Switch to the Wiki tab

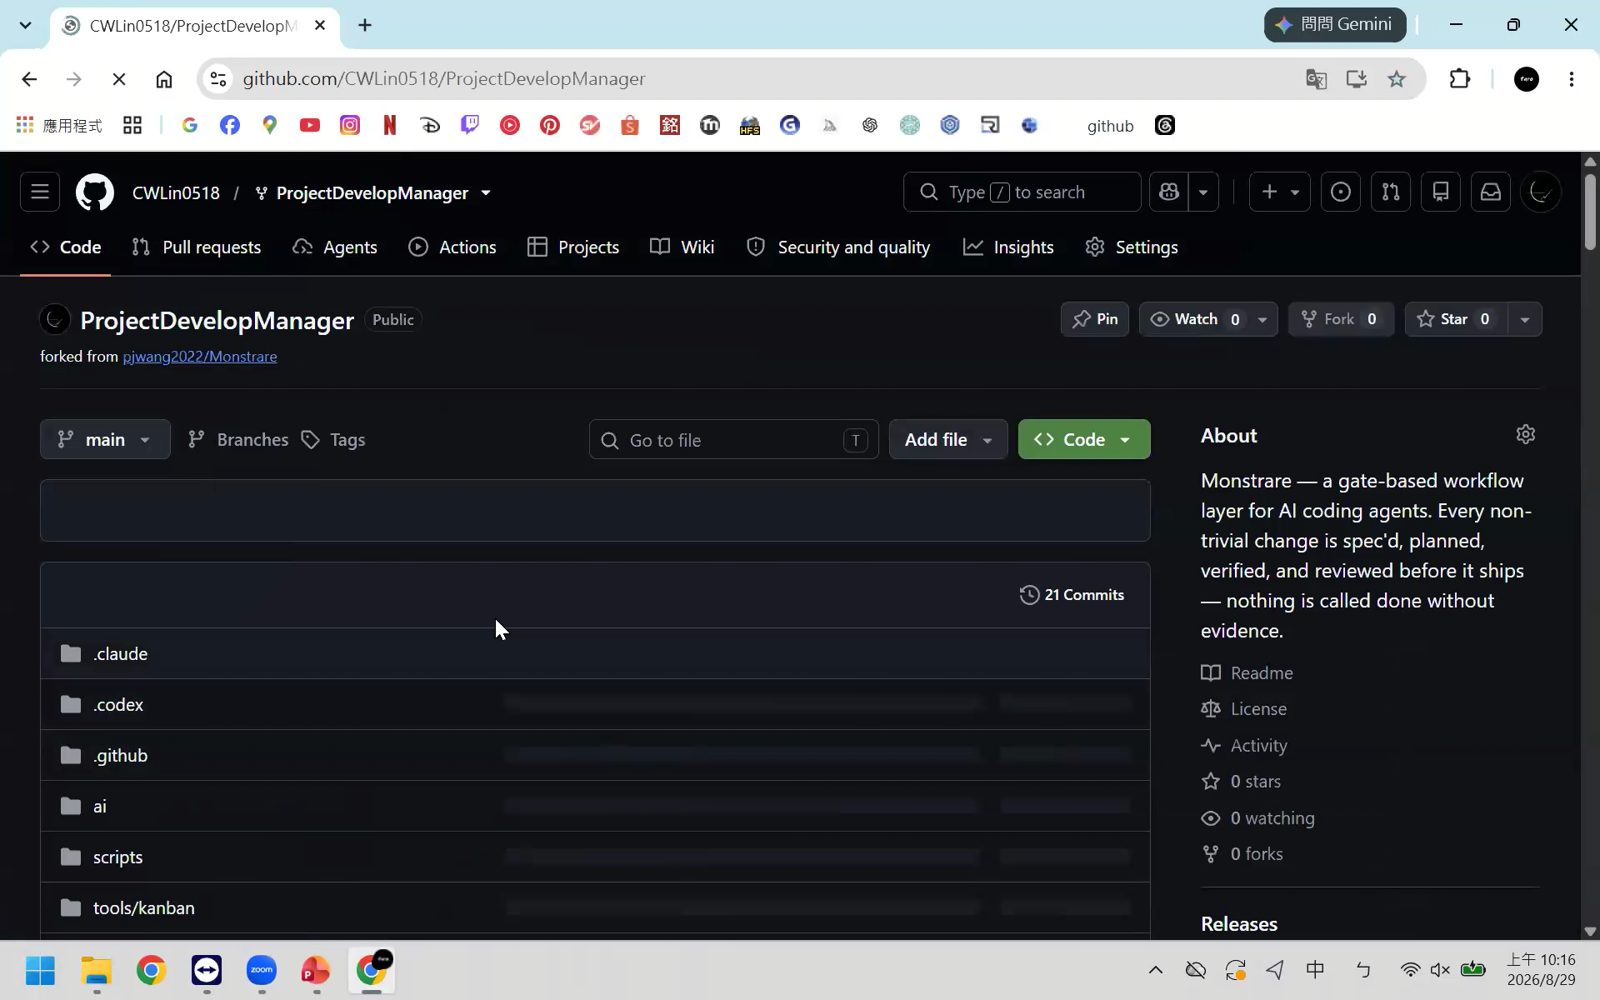(683, 247)
